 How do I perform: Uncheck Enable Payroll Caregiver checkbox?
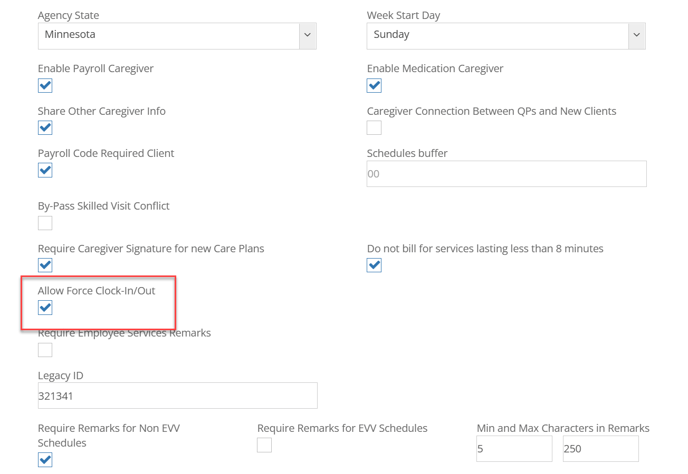coord(45,85)
